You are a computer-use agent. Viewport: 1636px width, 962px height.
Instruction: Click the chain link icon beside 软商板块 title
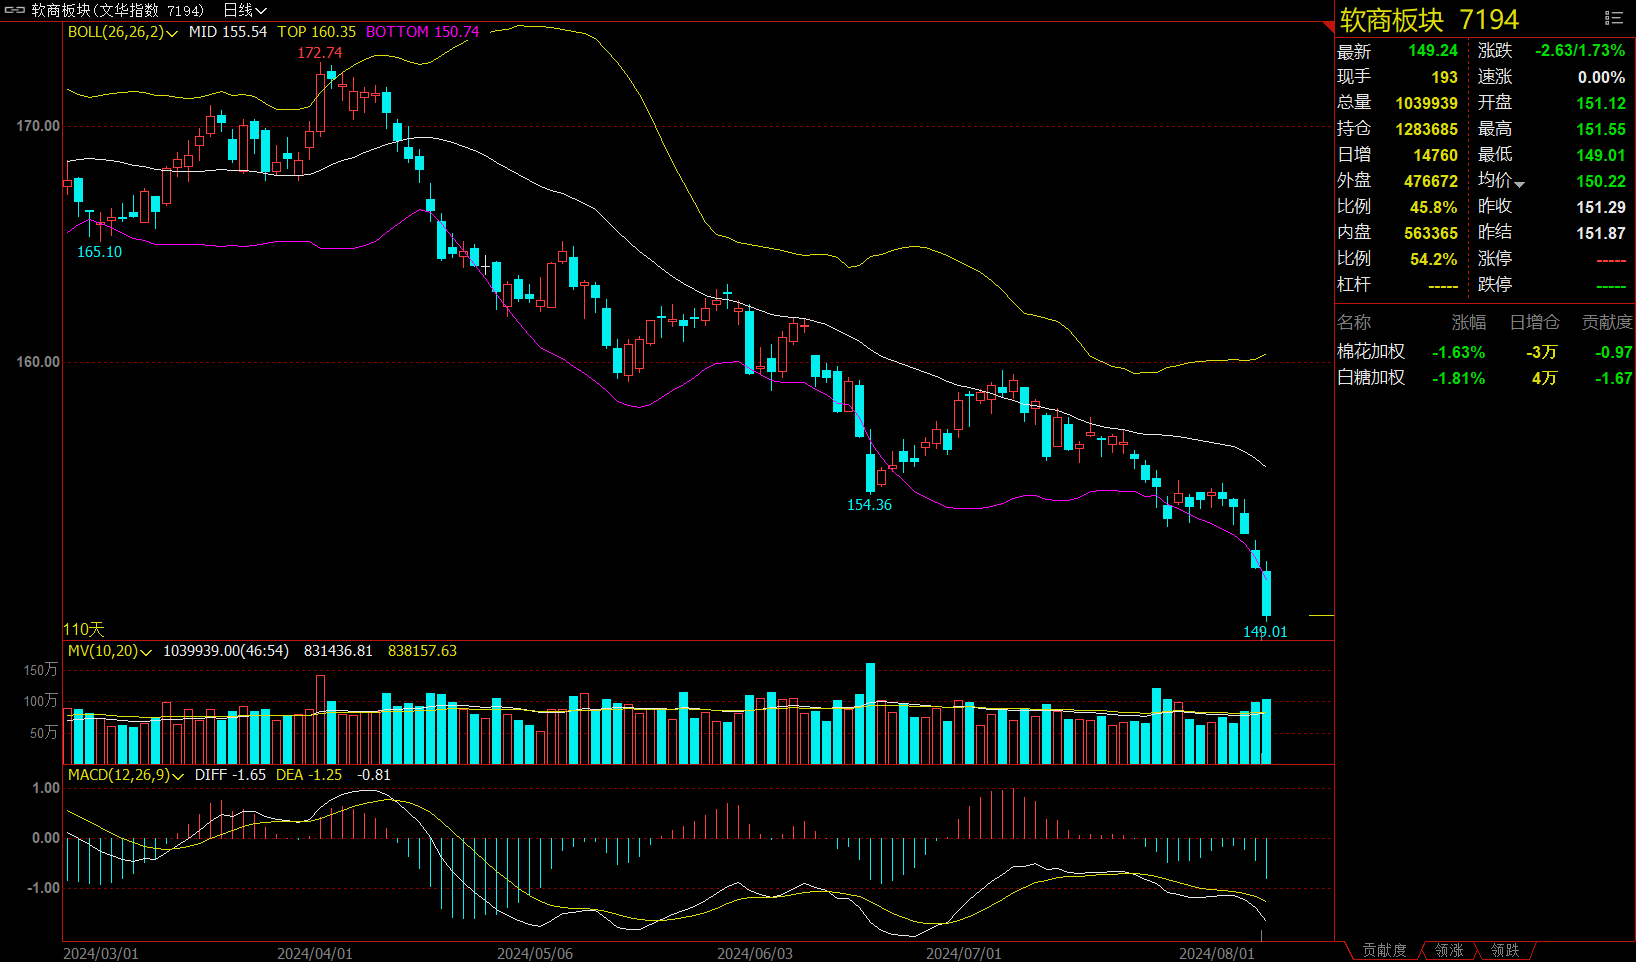click(15, 10)
